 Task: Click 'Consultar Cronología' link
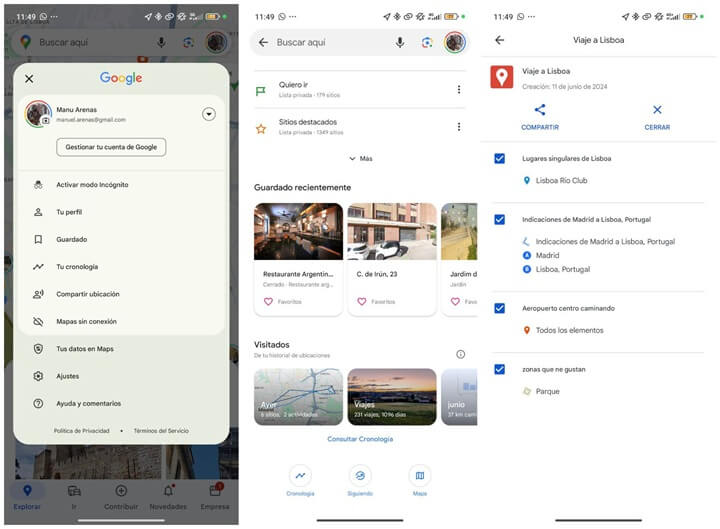click(x=360, y=439)
